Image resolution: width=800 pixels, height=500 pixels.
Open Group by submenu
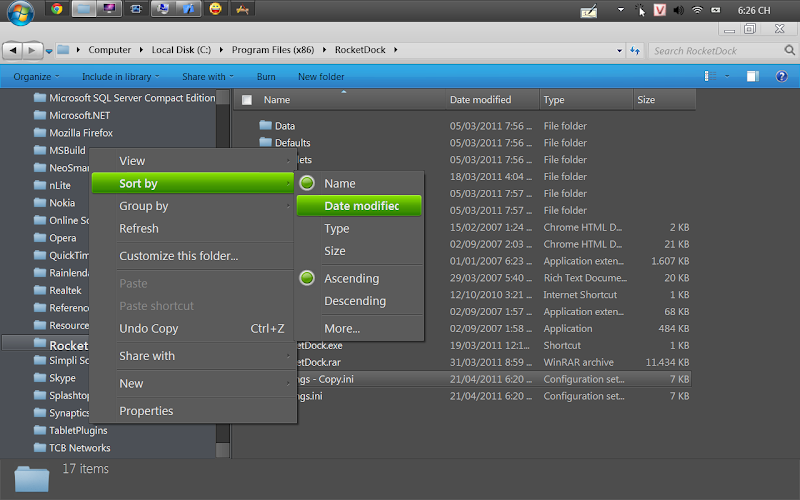pyautogui.click(x=193, y=206)
